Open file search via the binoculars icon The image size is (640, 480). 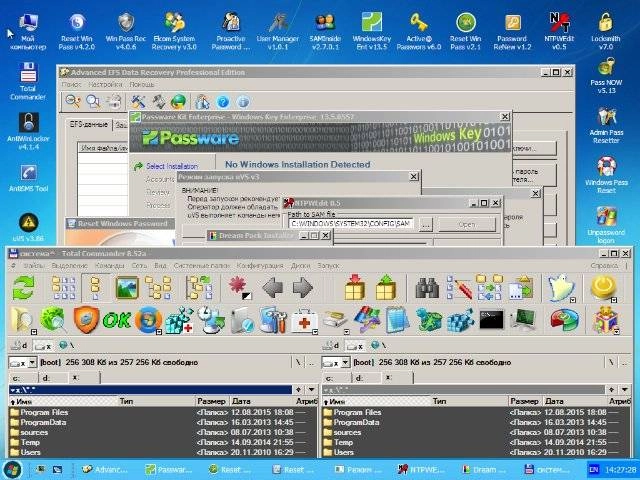[427, 288]
